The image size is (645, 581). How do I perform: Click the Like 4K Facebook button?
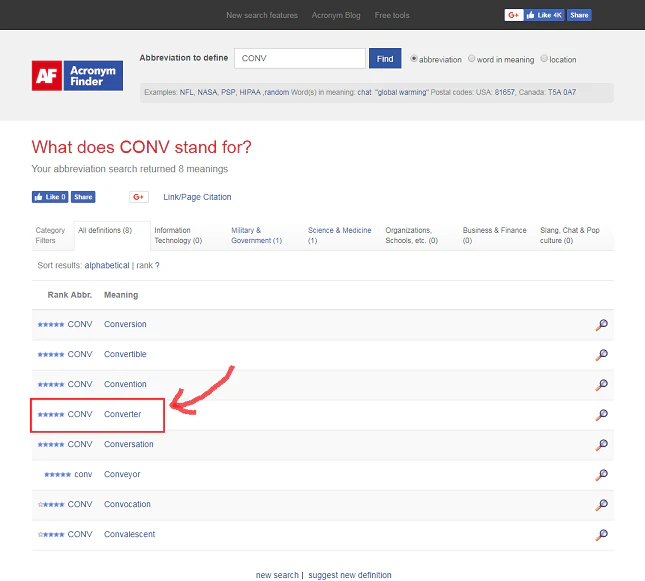point(544,15)
